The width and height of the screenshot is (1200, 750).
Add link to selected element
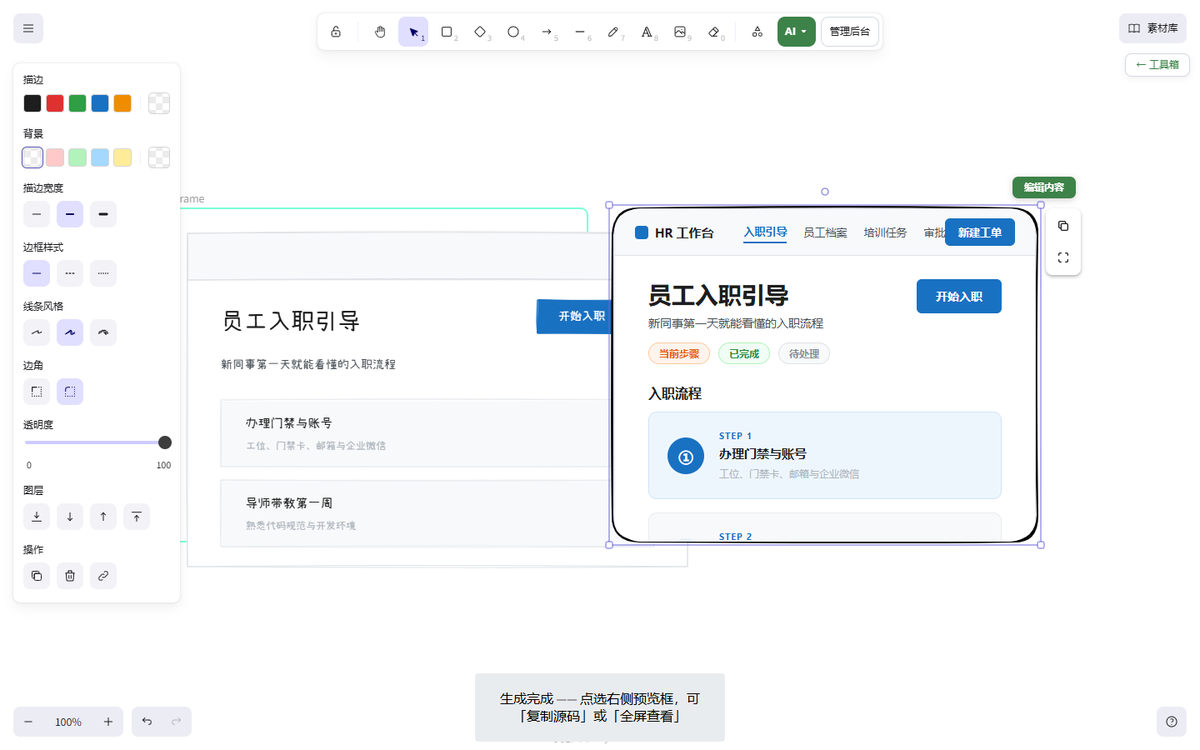tap(103, 575)
